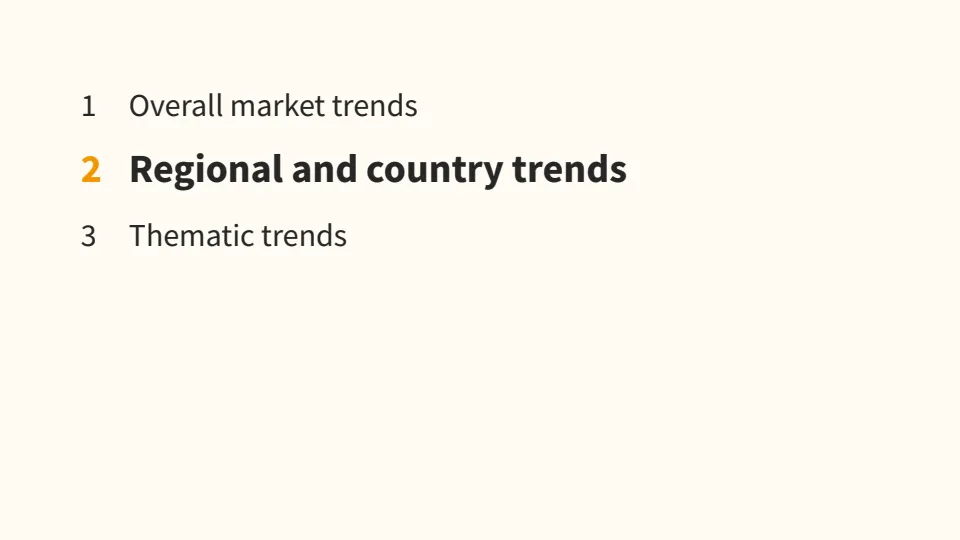Jump to the Thematic trends section

pos(238,236)
